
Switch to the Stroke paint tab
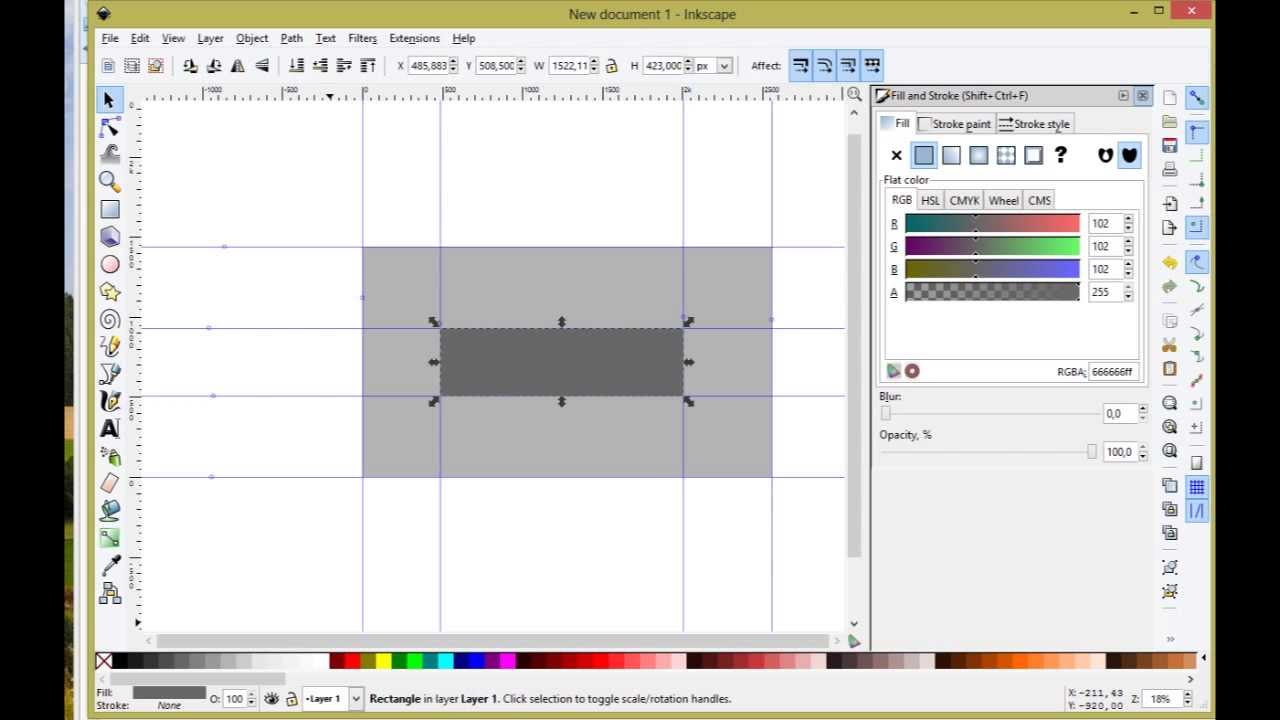pyautogui.click(x=955, y=124)
